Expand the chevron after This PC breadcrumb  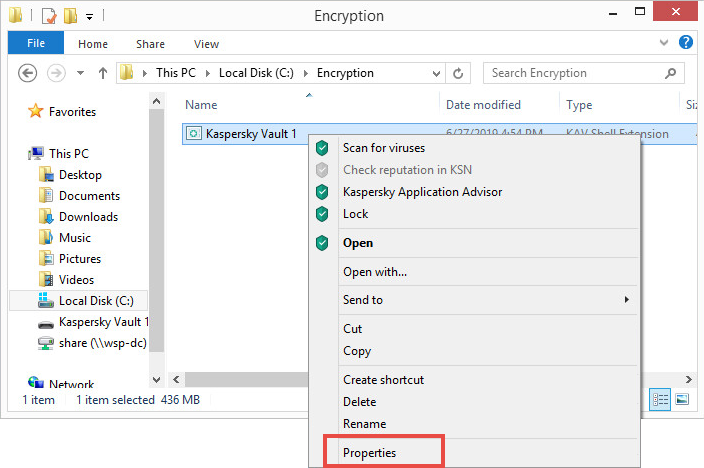click(208, 73)
